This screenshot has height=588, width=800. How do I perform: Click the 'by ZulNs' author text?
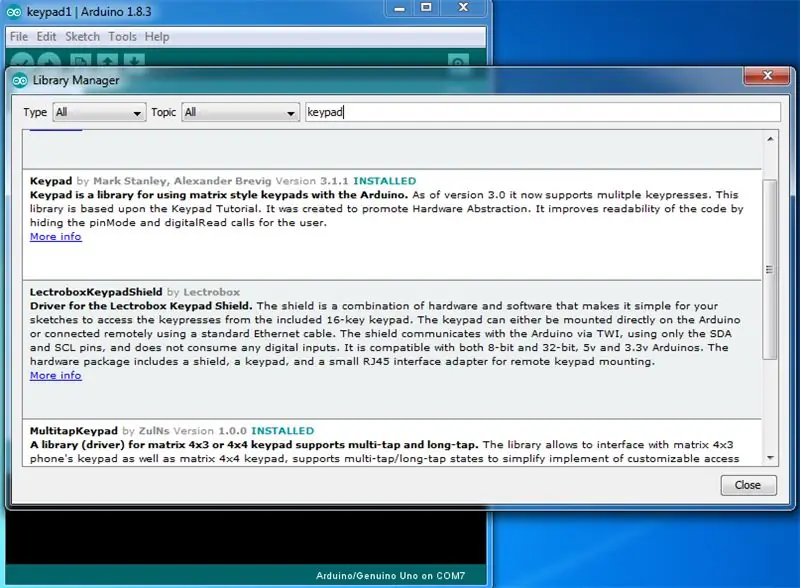tap(145, 431)
